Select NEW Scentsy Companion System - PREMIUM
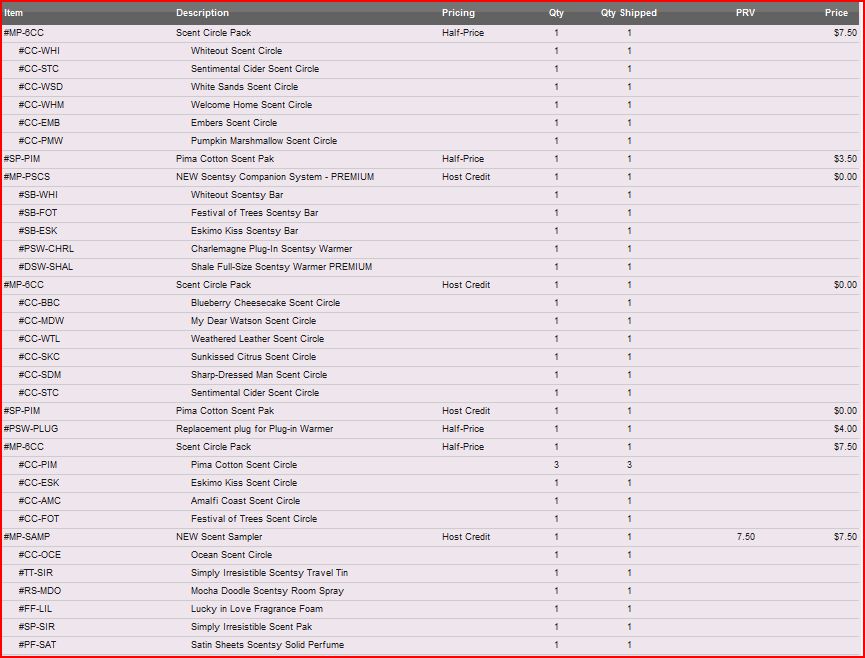This screenshot has height=658, width=865. point(275,176)
